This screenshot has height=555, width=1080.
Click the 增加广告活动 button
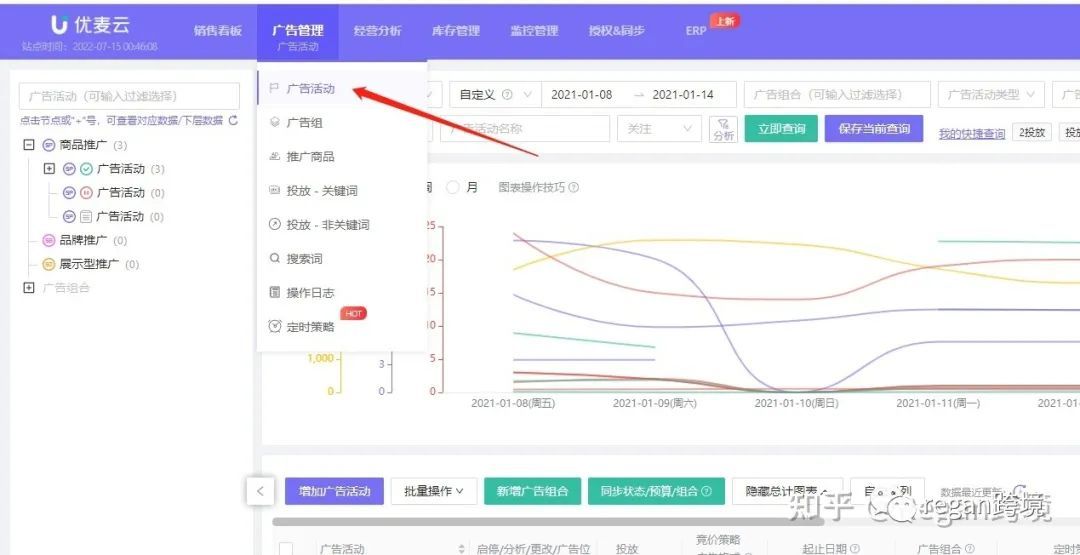click(335, 492)
